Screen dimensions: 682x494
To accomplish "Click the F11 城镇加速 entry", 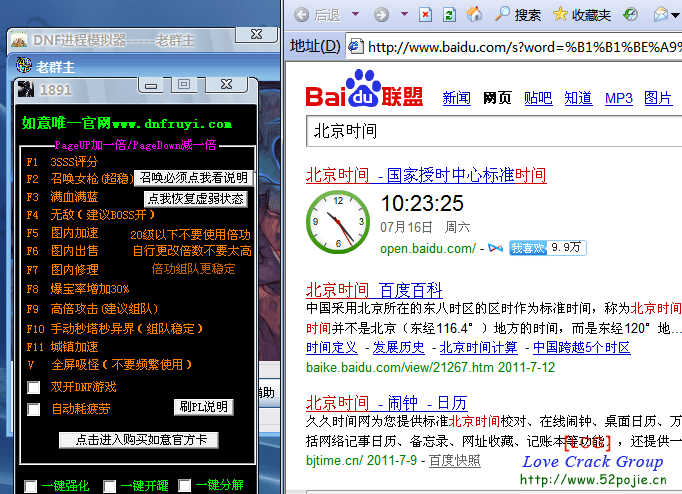I will [62, 347].
